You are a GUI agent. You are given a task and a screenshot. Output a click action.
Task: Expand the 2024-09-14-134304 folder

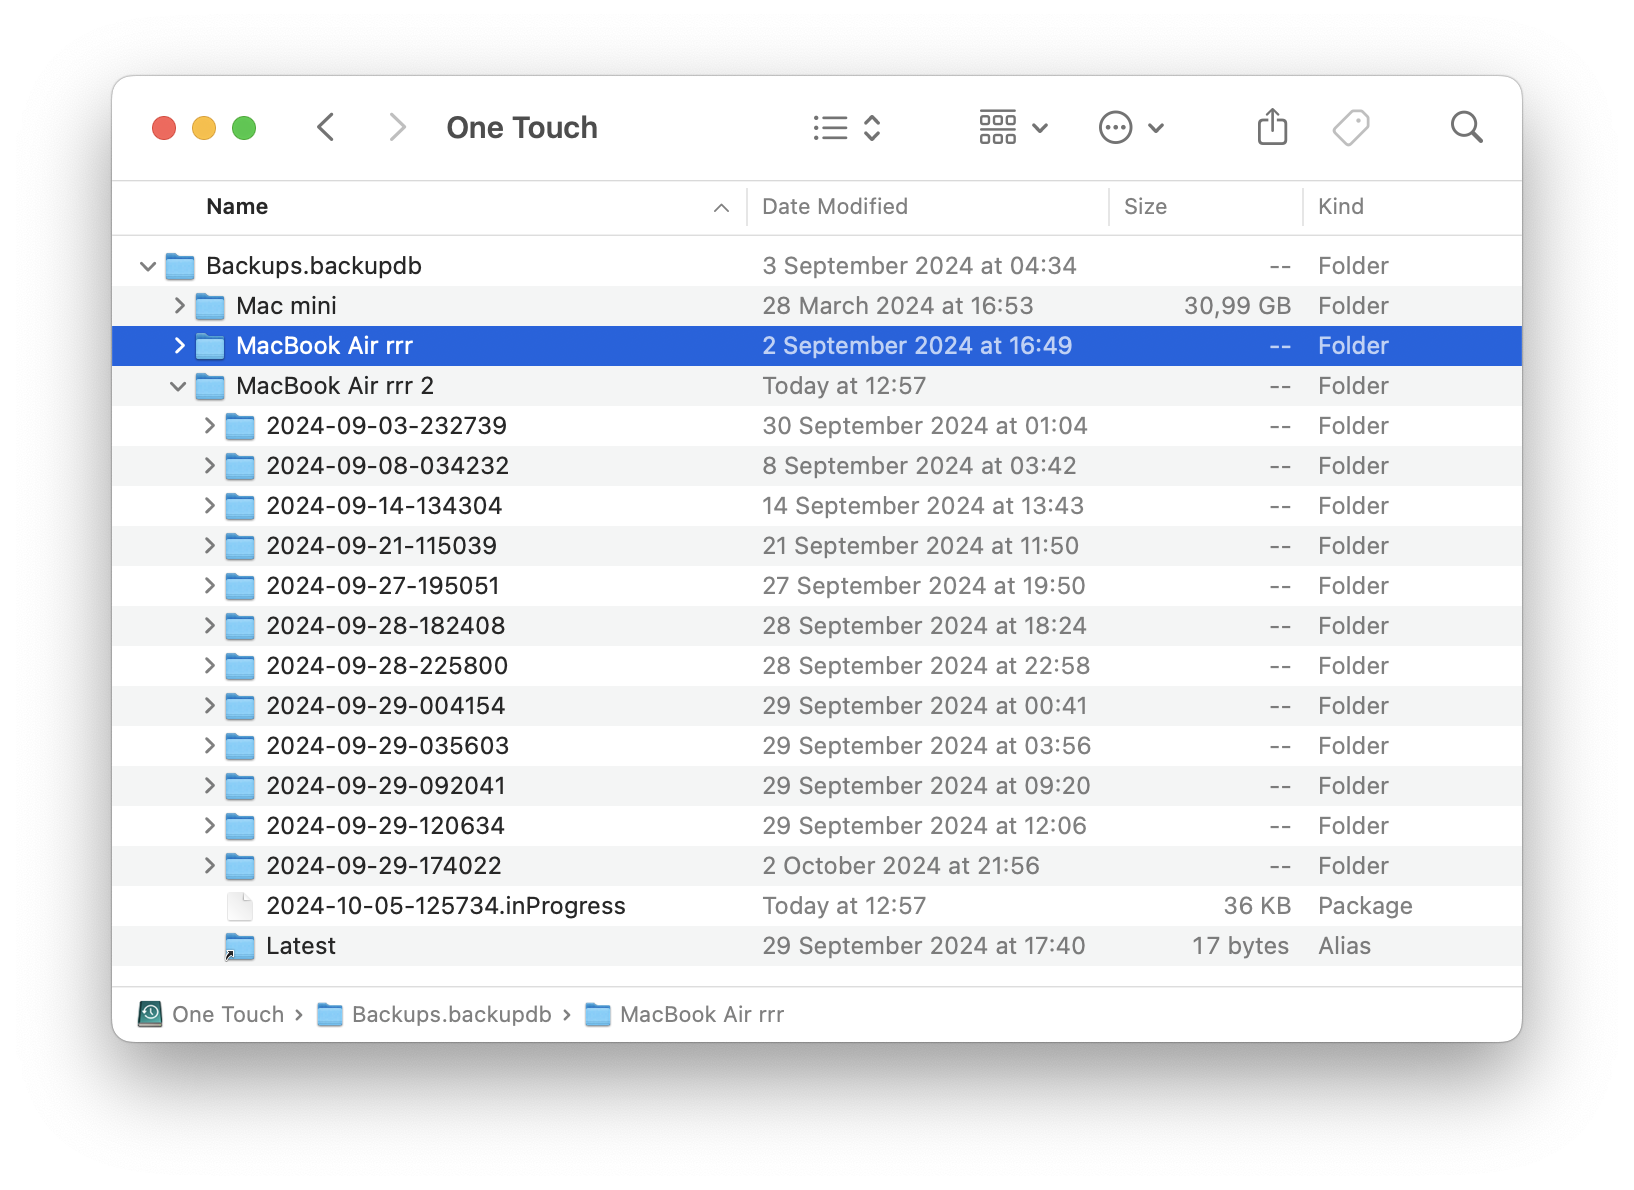[209, 506]
